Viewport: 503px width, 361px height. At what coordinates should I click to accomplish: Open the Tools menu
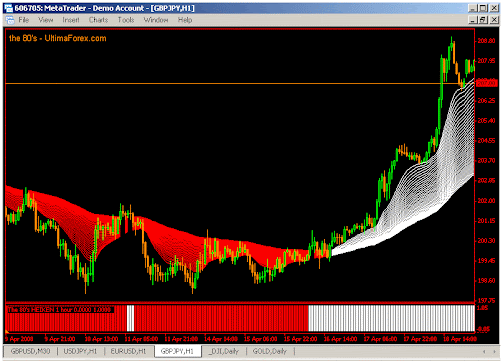point(126,20)
